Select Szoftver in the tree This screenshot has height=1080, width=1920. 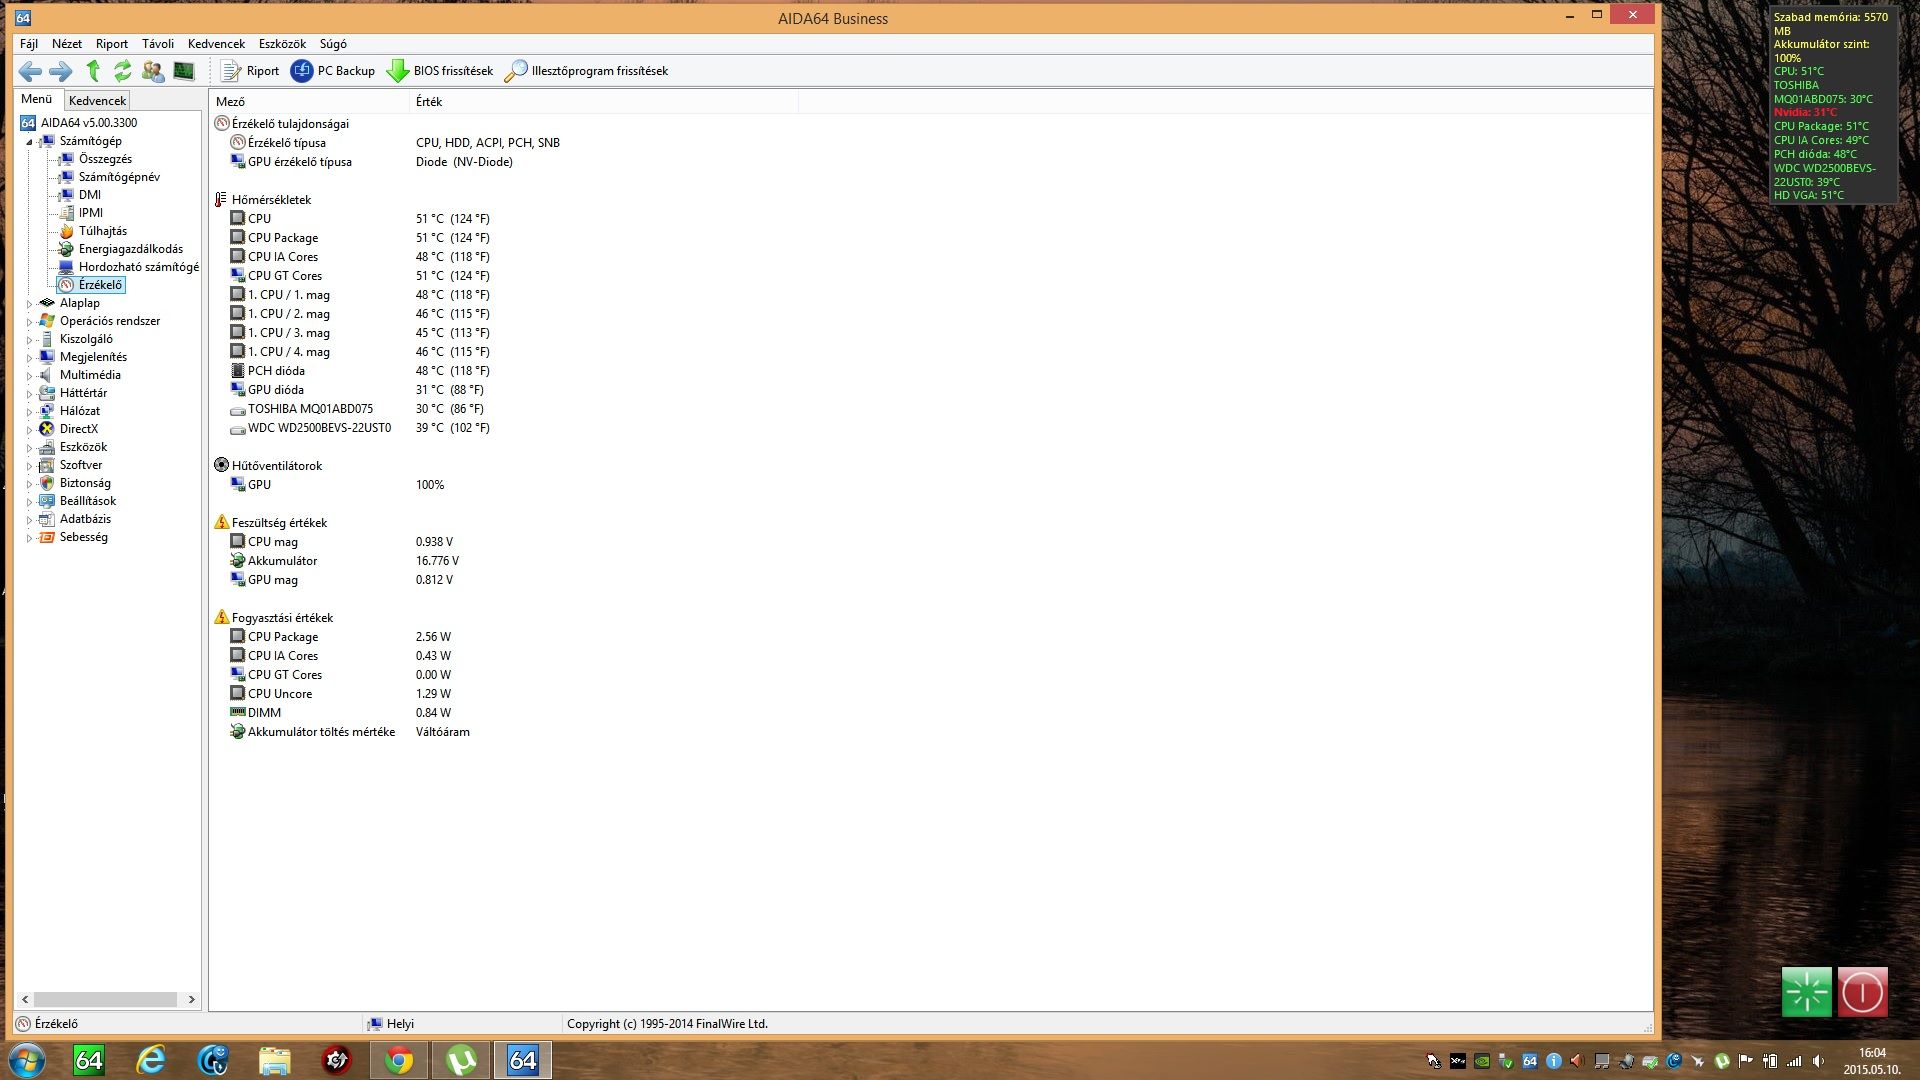(x=81, y=465)
